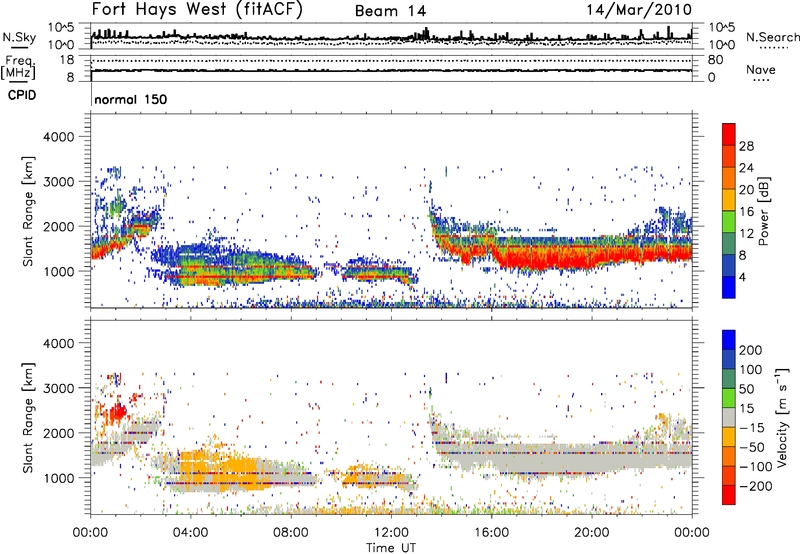800x554 pixels.
Task: Click the 'Slant Range [km]' label of velocity panel
Action: click(29, 417)
